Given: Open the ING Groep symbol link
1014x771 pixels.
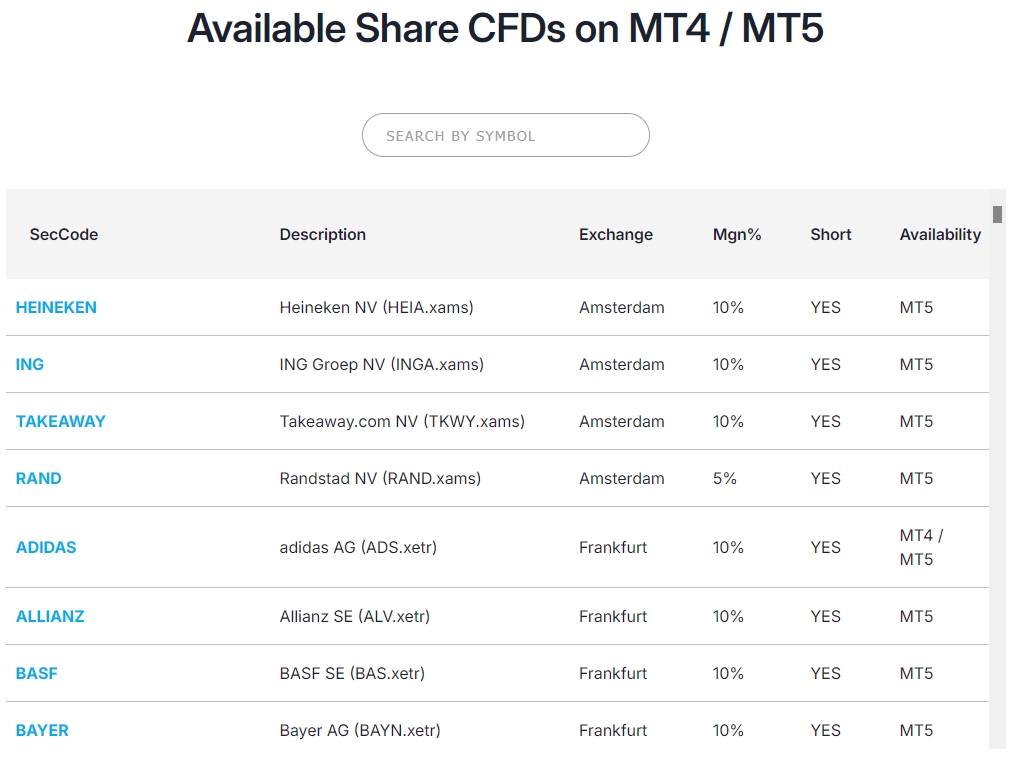Looking at the screenshot, I should click(x=29, y=364).
